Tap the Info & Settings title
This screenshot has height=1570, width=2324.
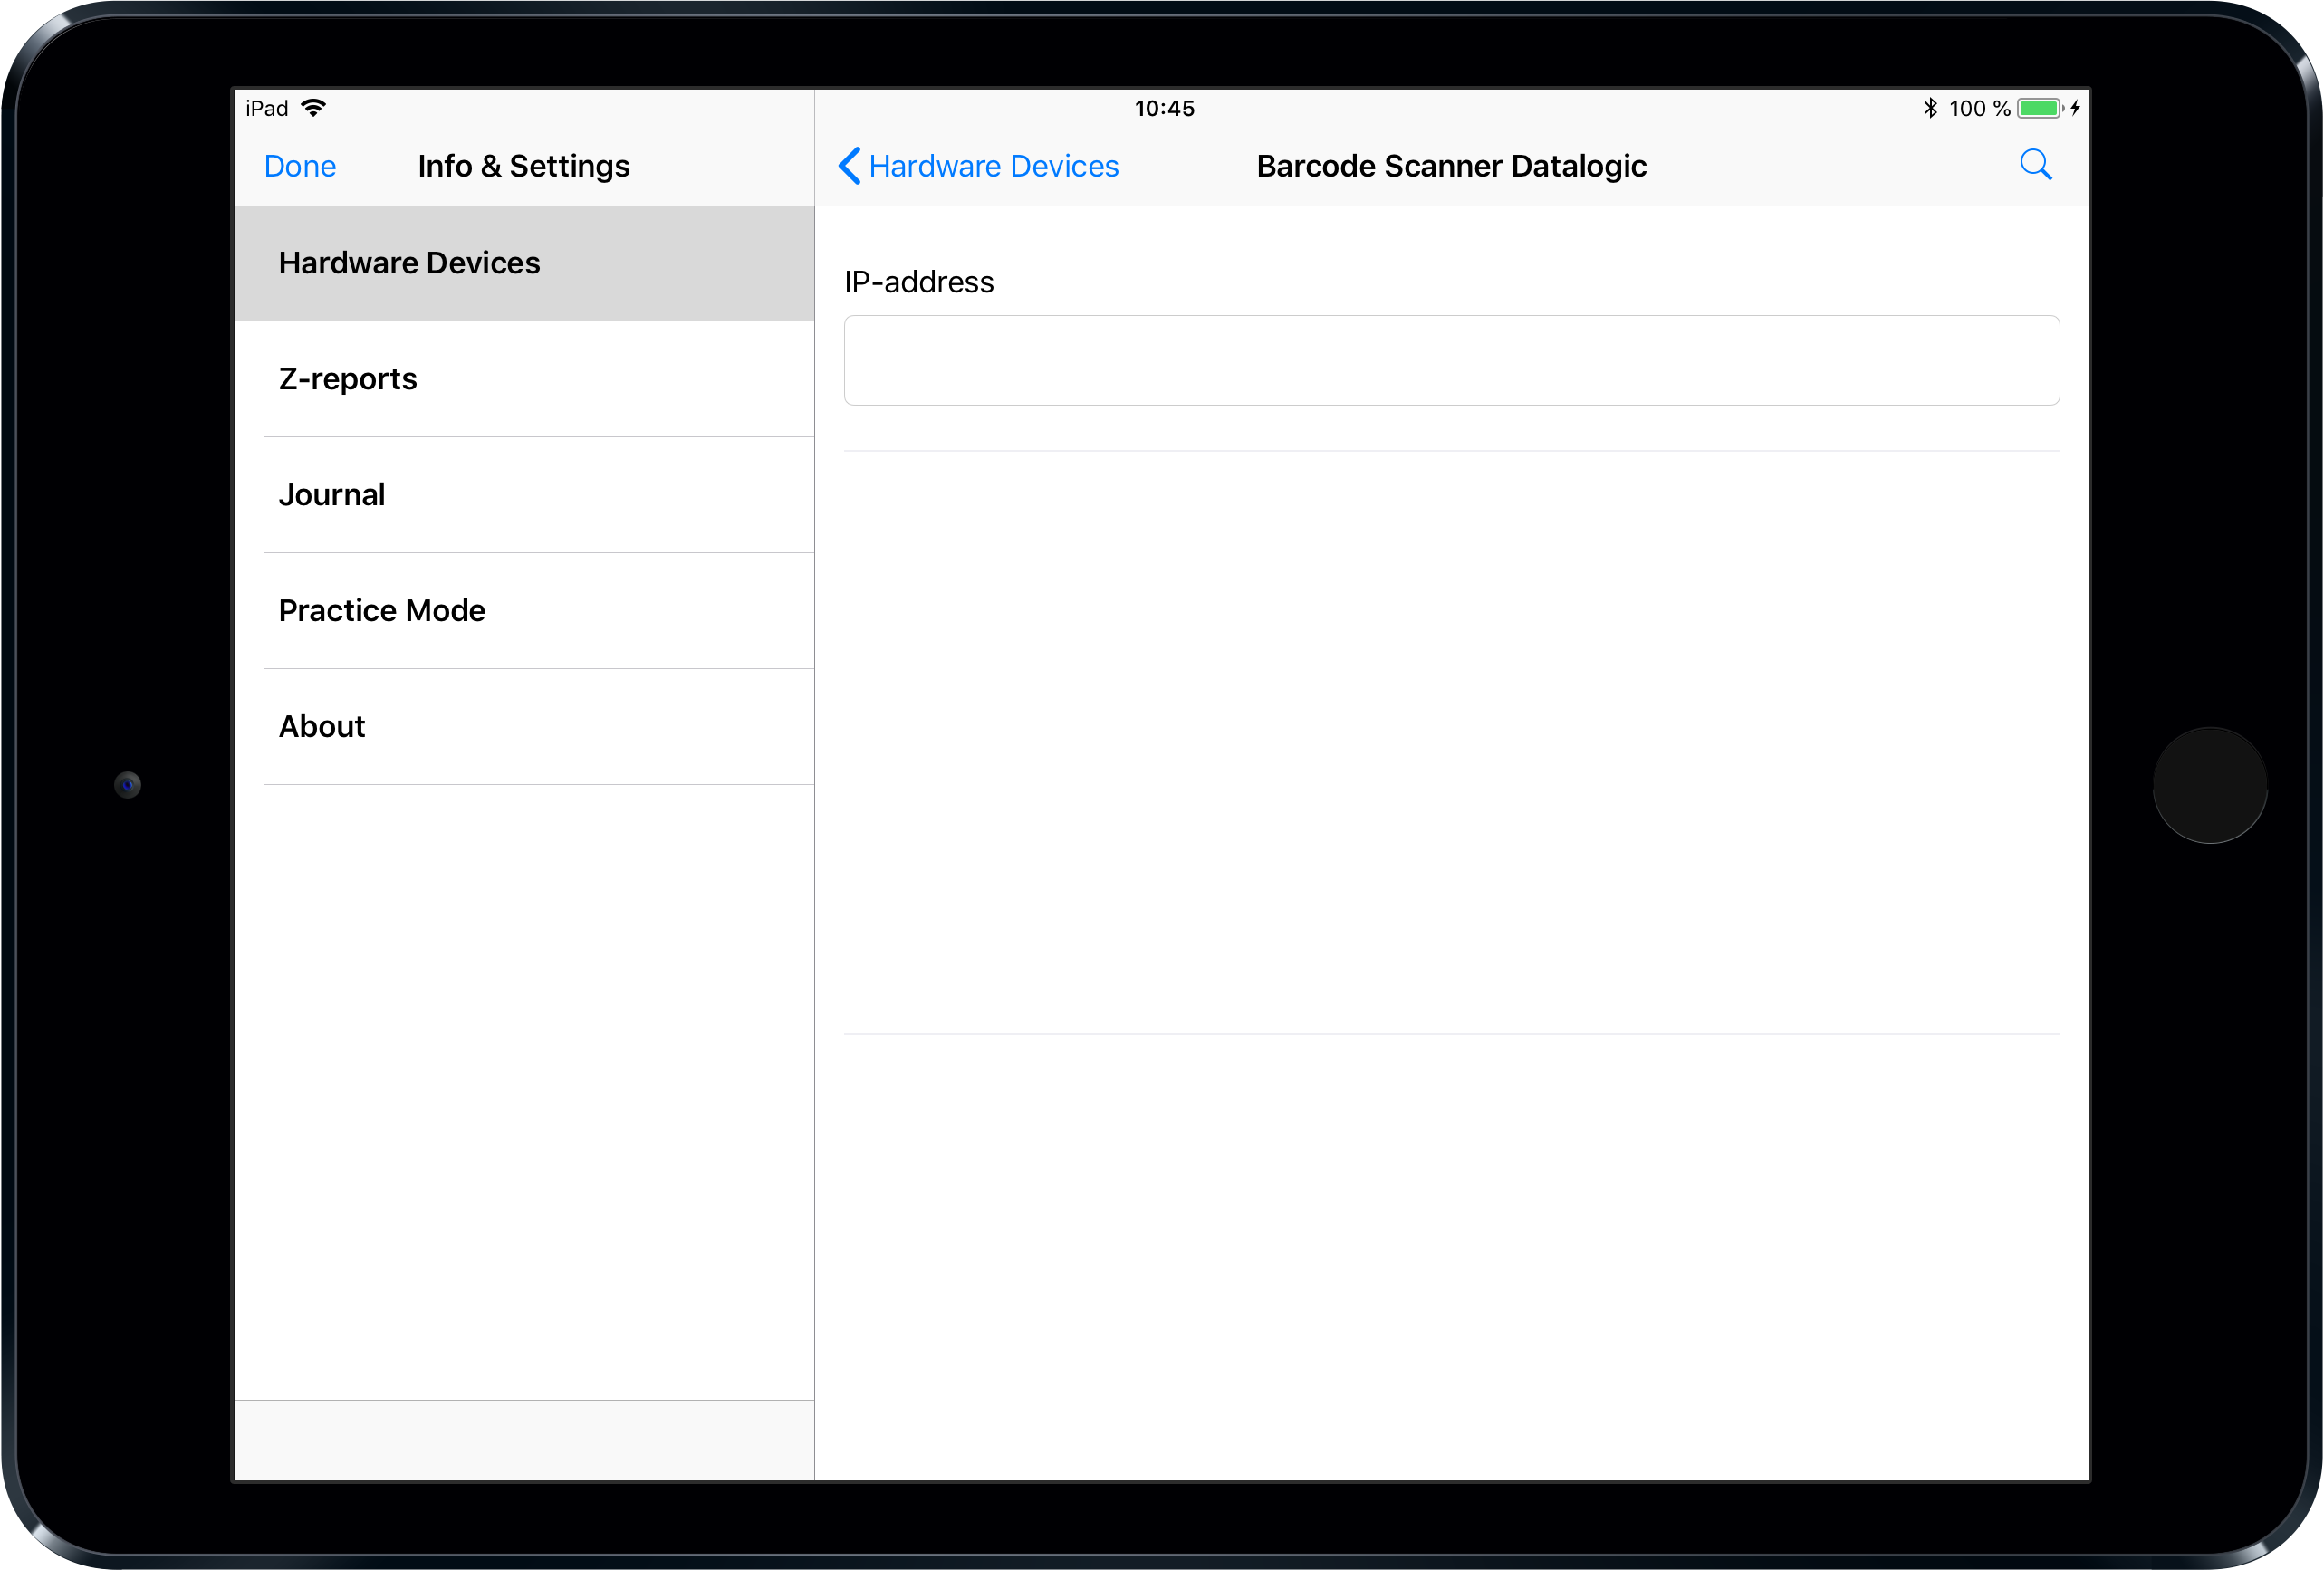pos(524,166)
